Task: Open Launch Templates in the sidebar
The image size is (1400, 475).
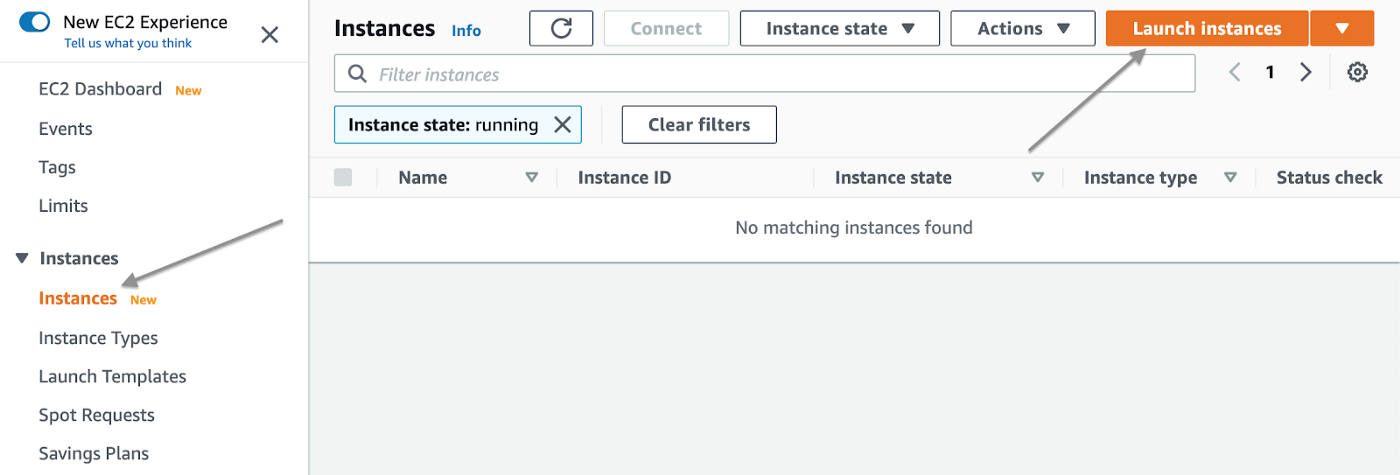Action: point(112,377)
